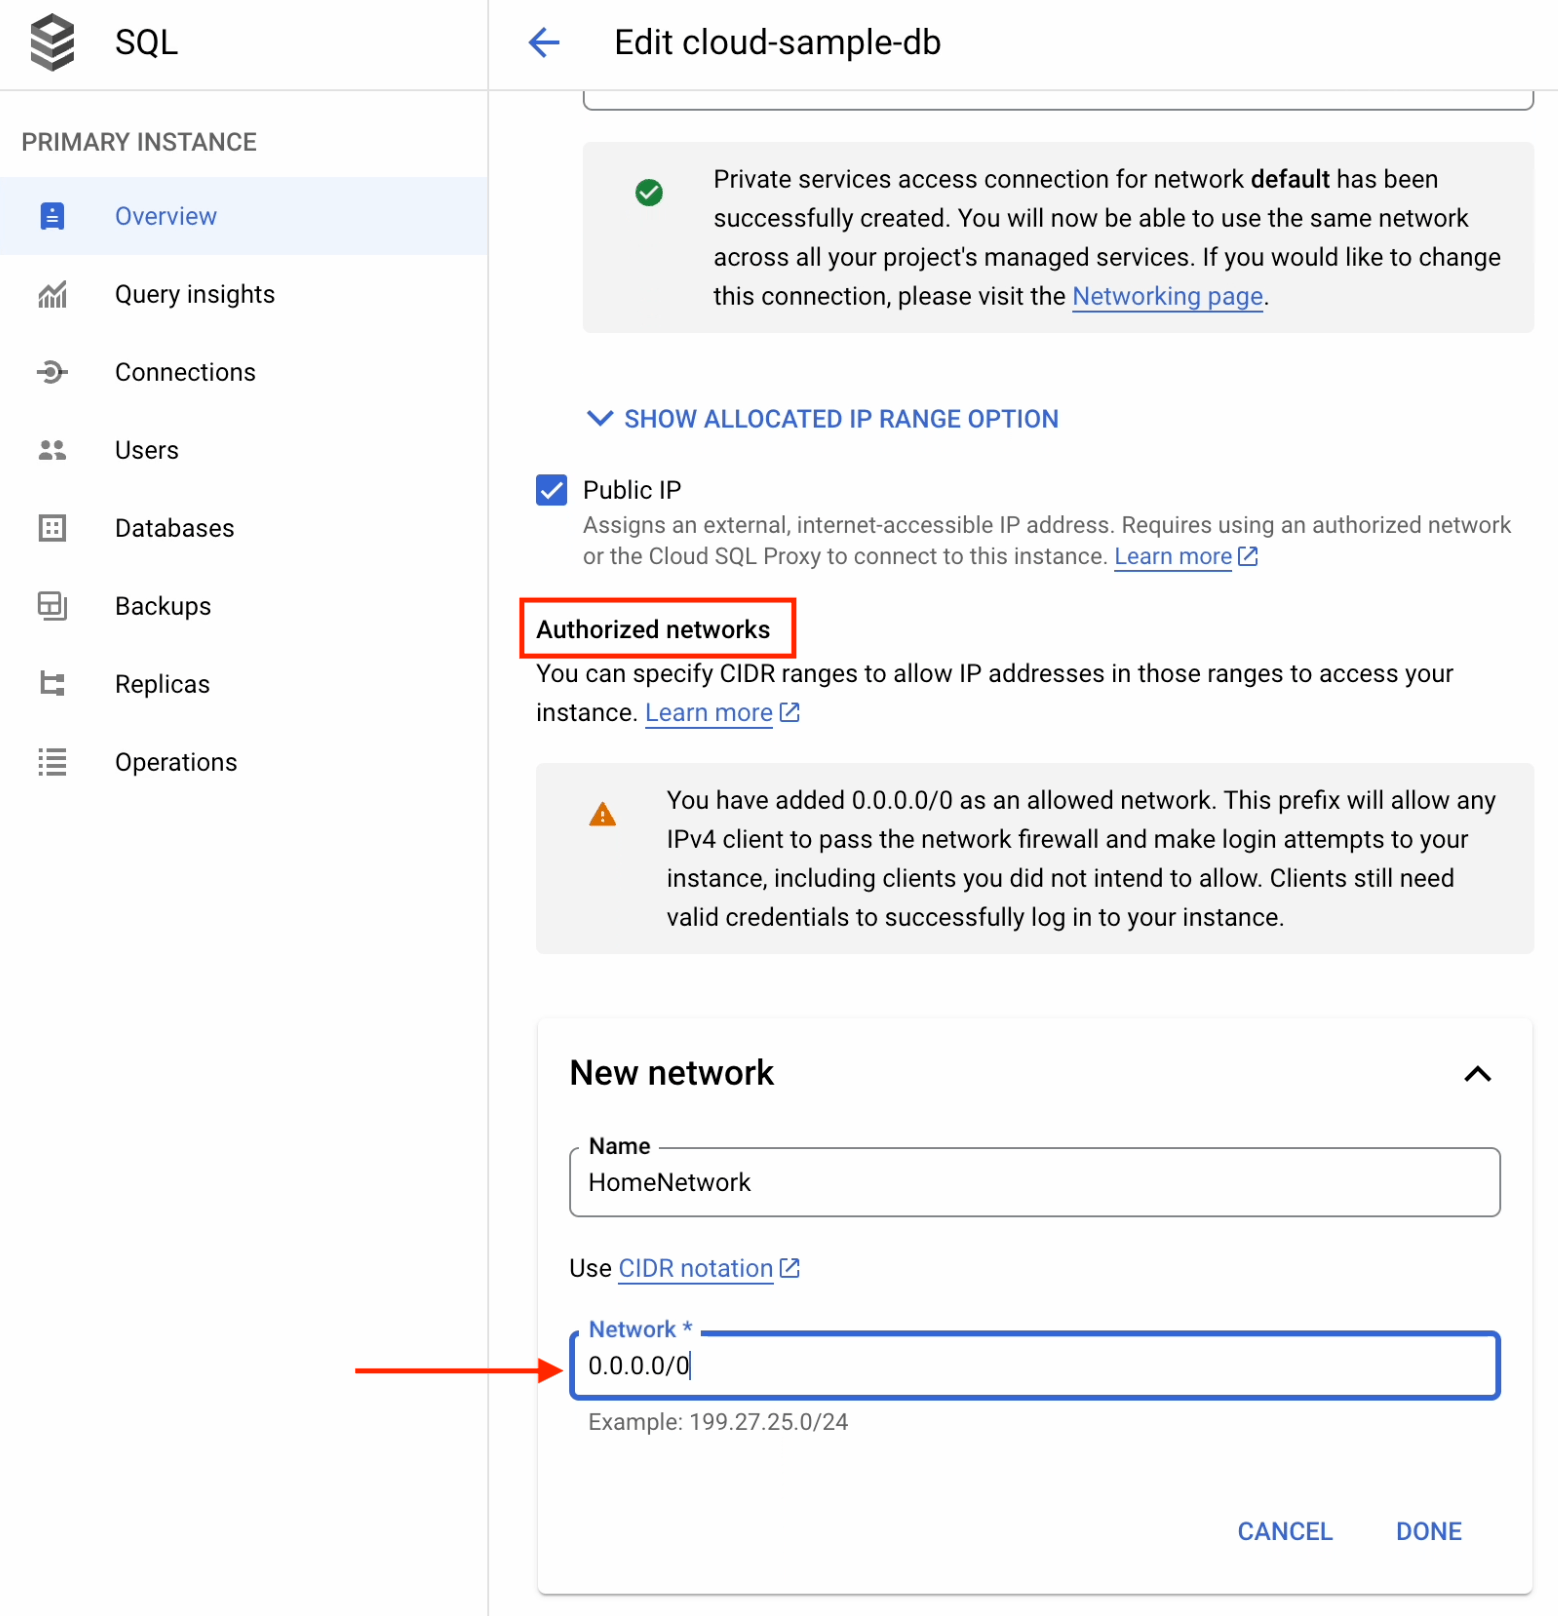Open the Overview menu item
Viewport: 1558px width, 1616px height.
(166, 216)
